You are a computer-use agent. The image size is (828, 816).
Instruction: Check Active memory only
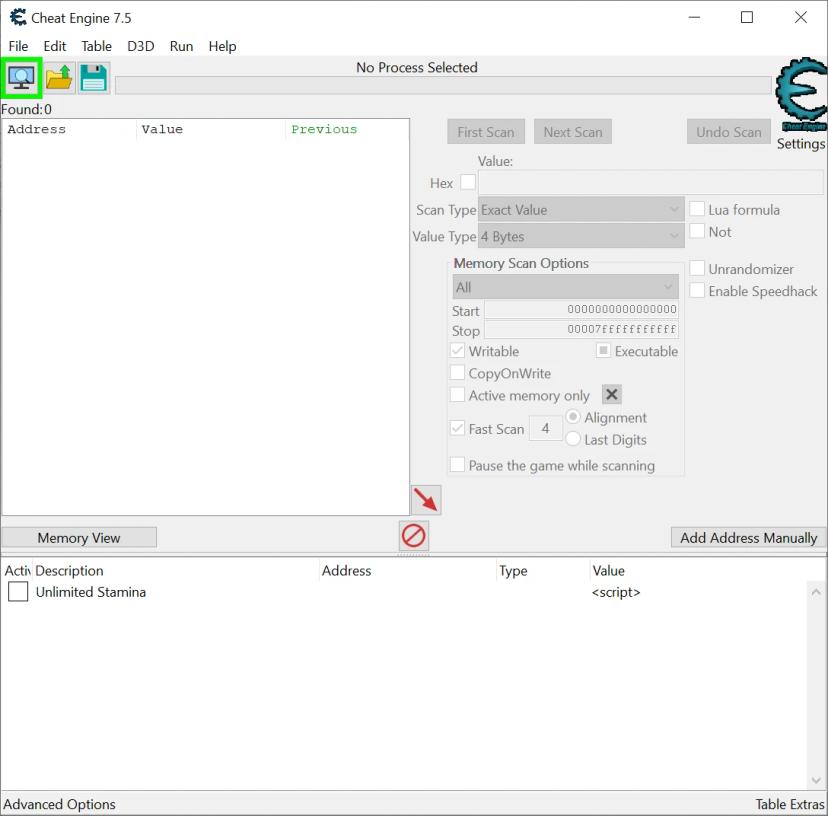[x=457, y=395]
